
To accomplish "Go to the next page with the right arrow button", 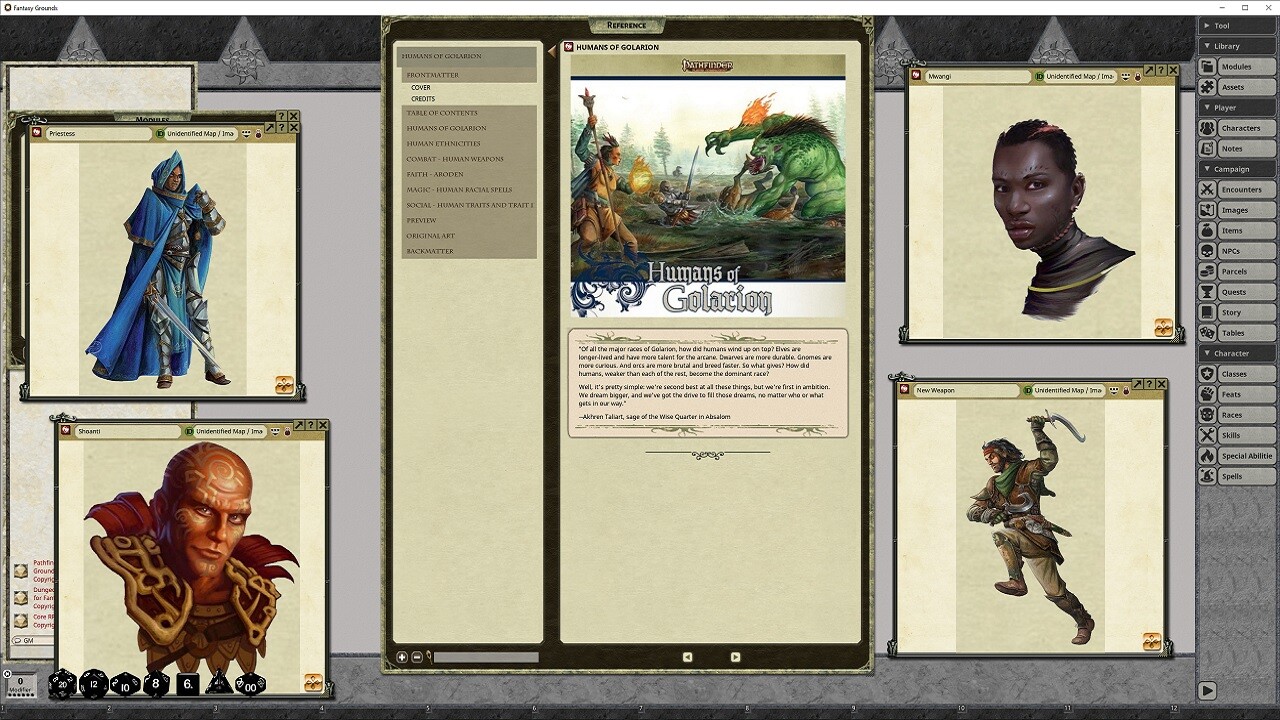I will pos(735,657).
